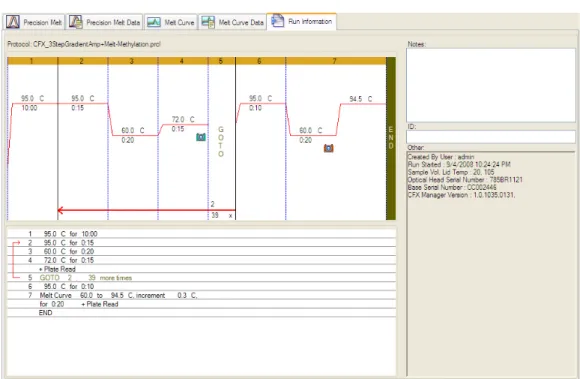Select row '2 95.0 C for 0:15'
This screenshot has width=580, height=379.
click(x=201, y=243)
